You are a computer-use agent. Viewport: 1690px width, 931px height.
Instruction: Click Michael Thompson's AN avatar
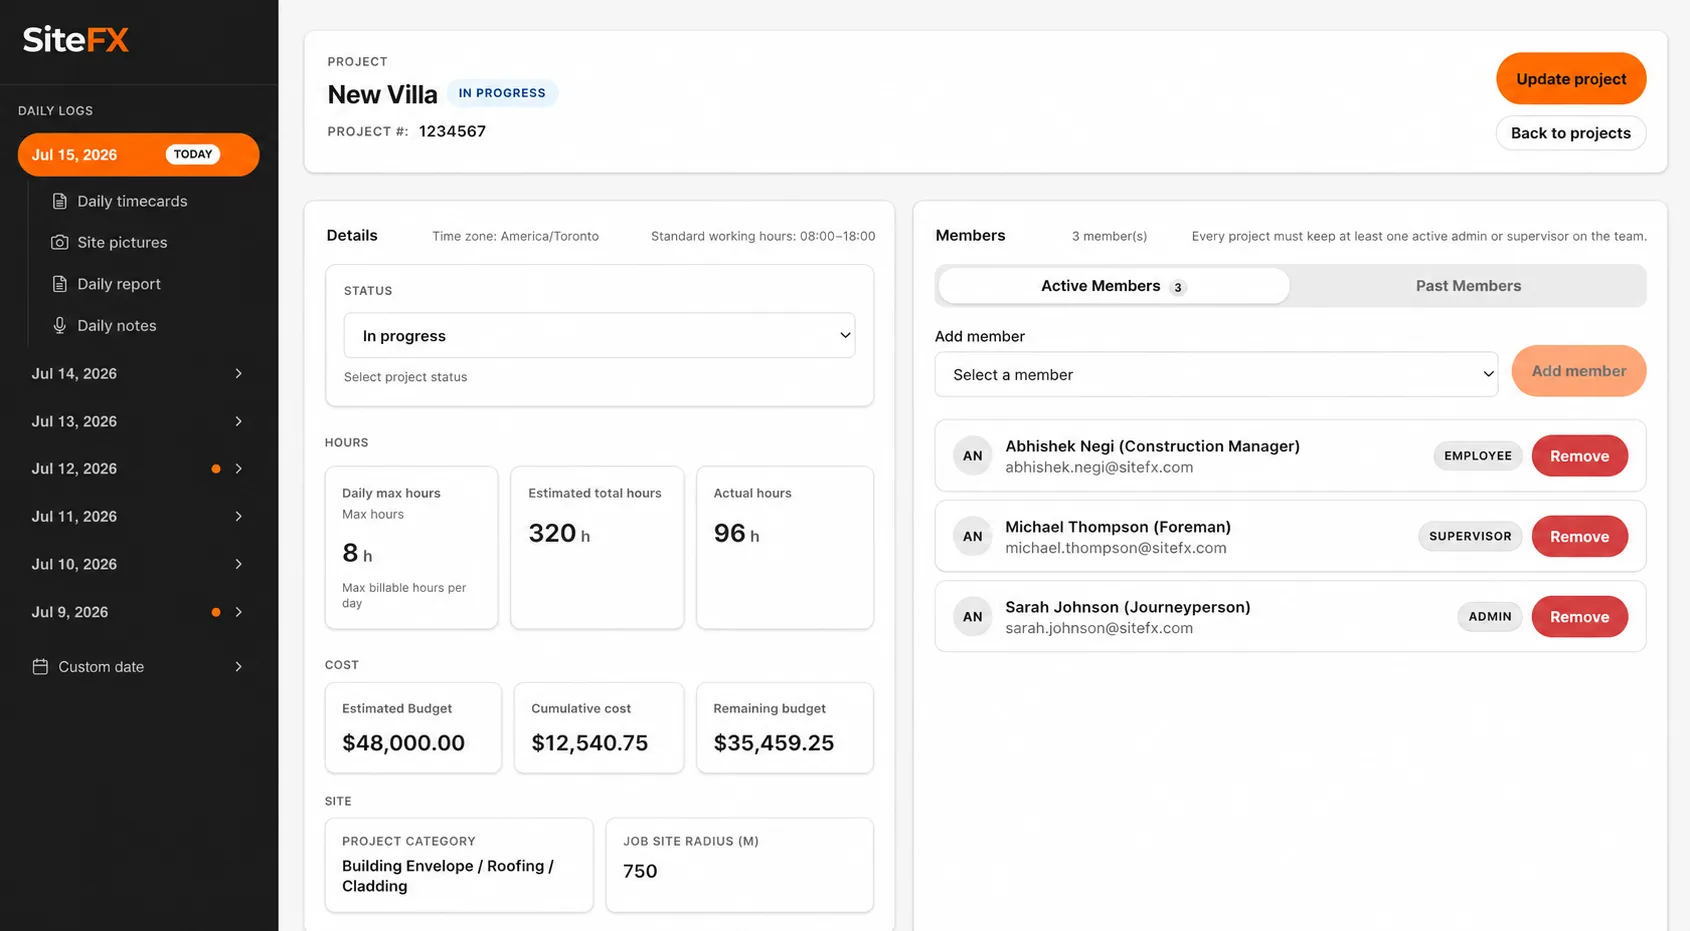(x=972, y=536)
